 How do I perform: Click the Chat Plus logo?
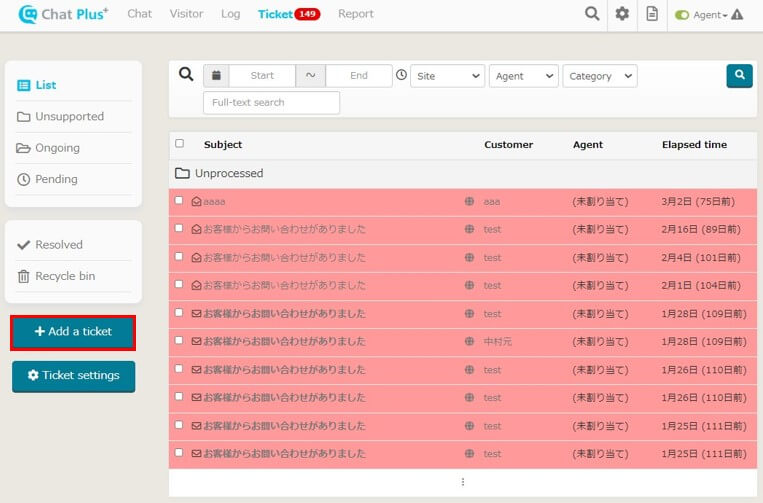(x=63, y=14)
